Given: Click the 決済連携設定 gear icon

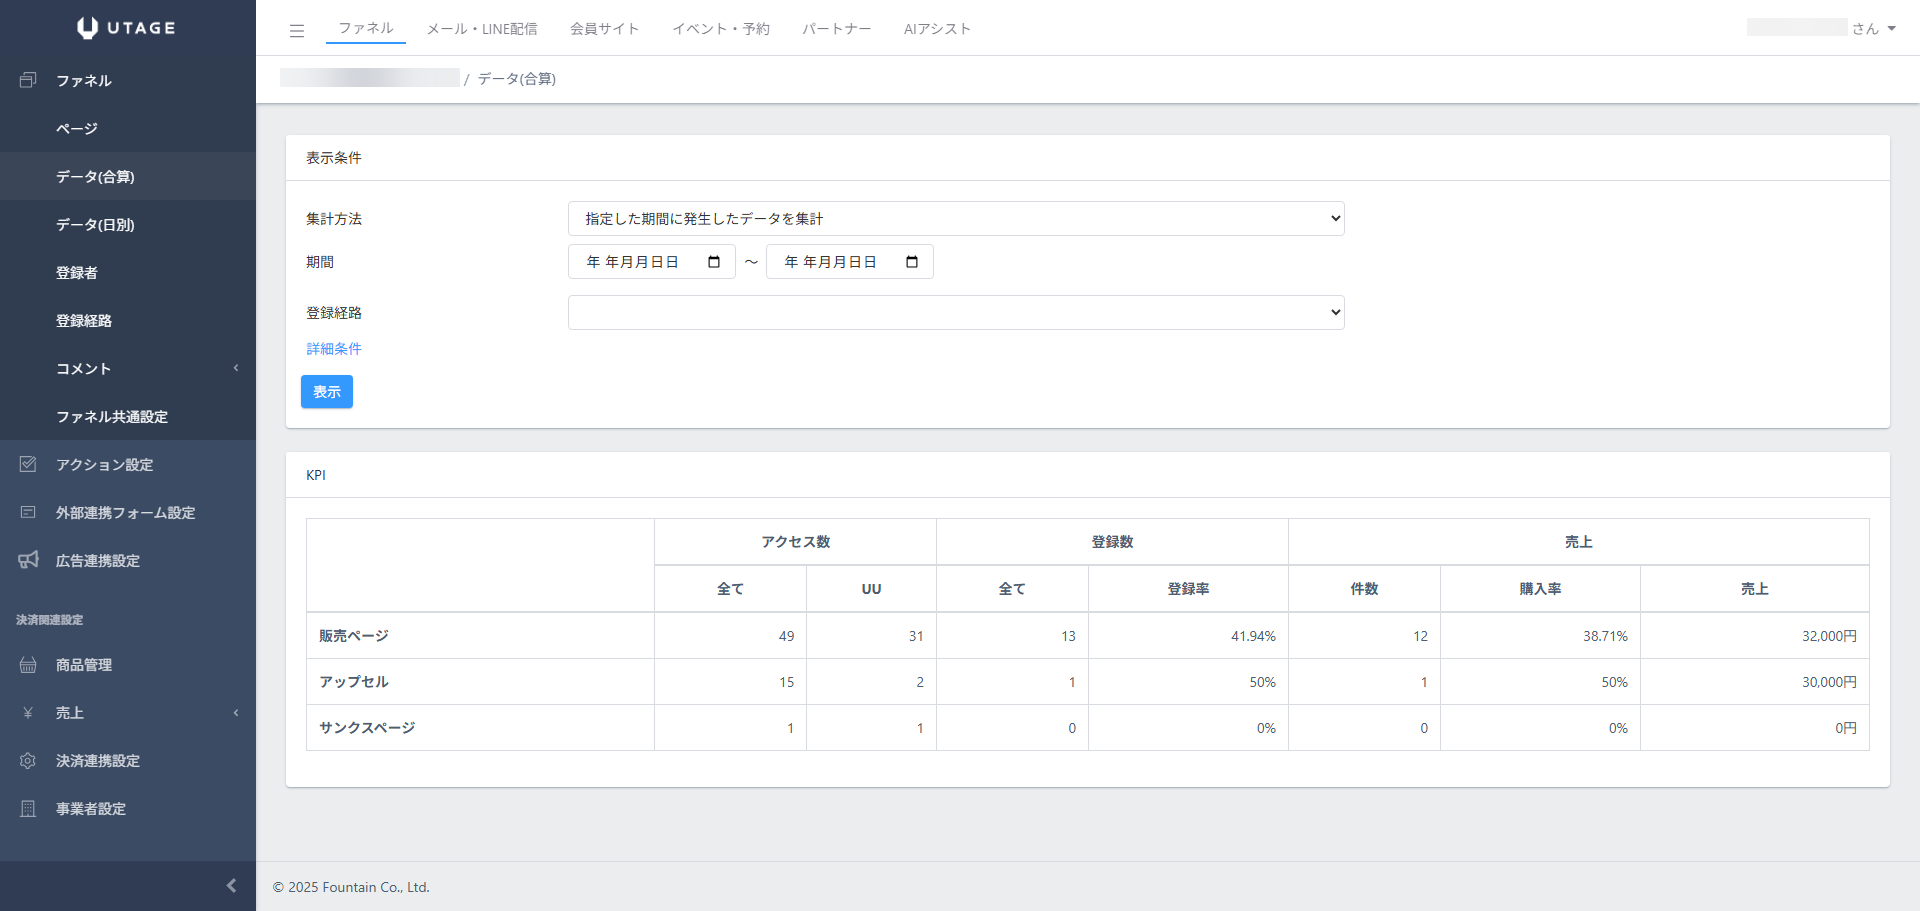Looking at the screenshot, I should pyautogui.click(x=28, y=761).
